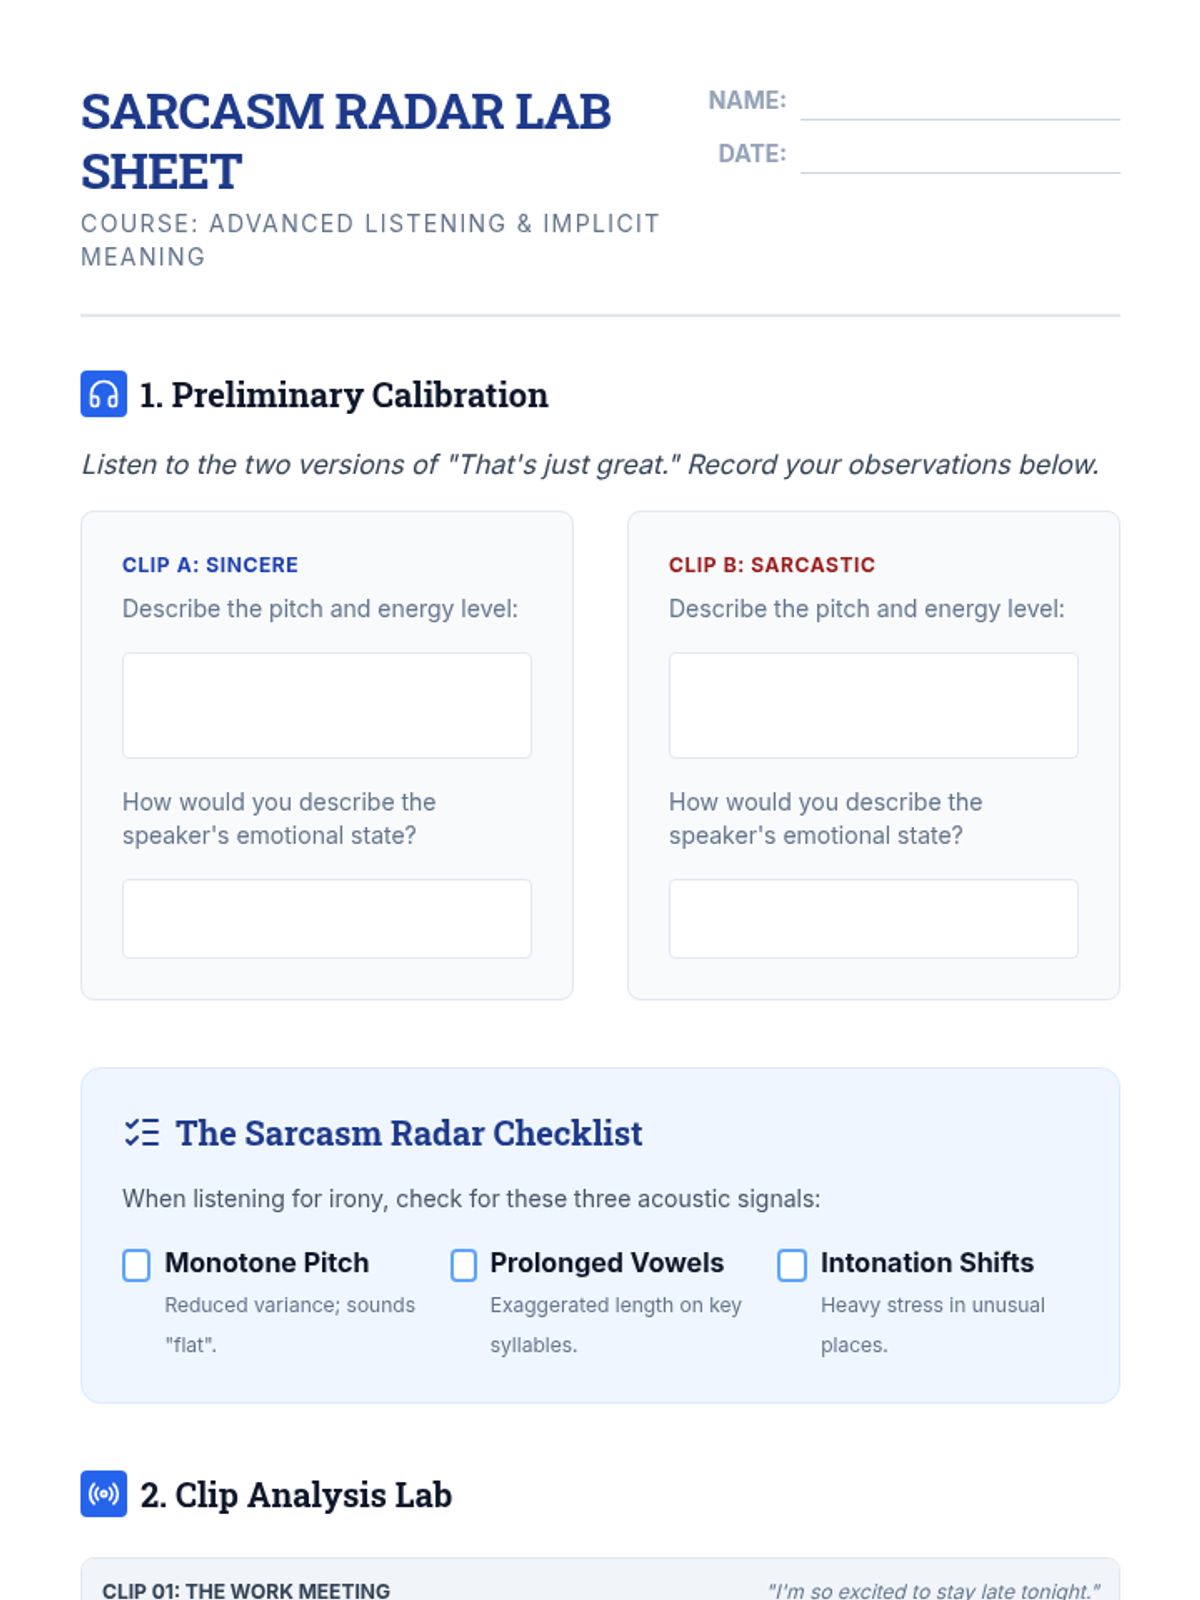Image resolution: width=1200 pixels, height=1600 pixels.
Task: Click the NAME line field
Action: pos(960,102)
